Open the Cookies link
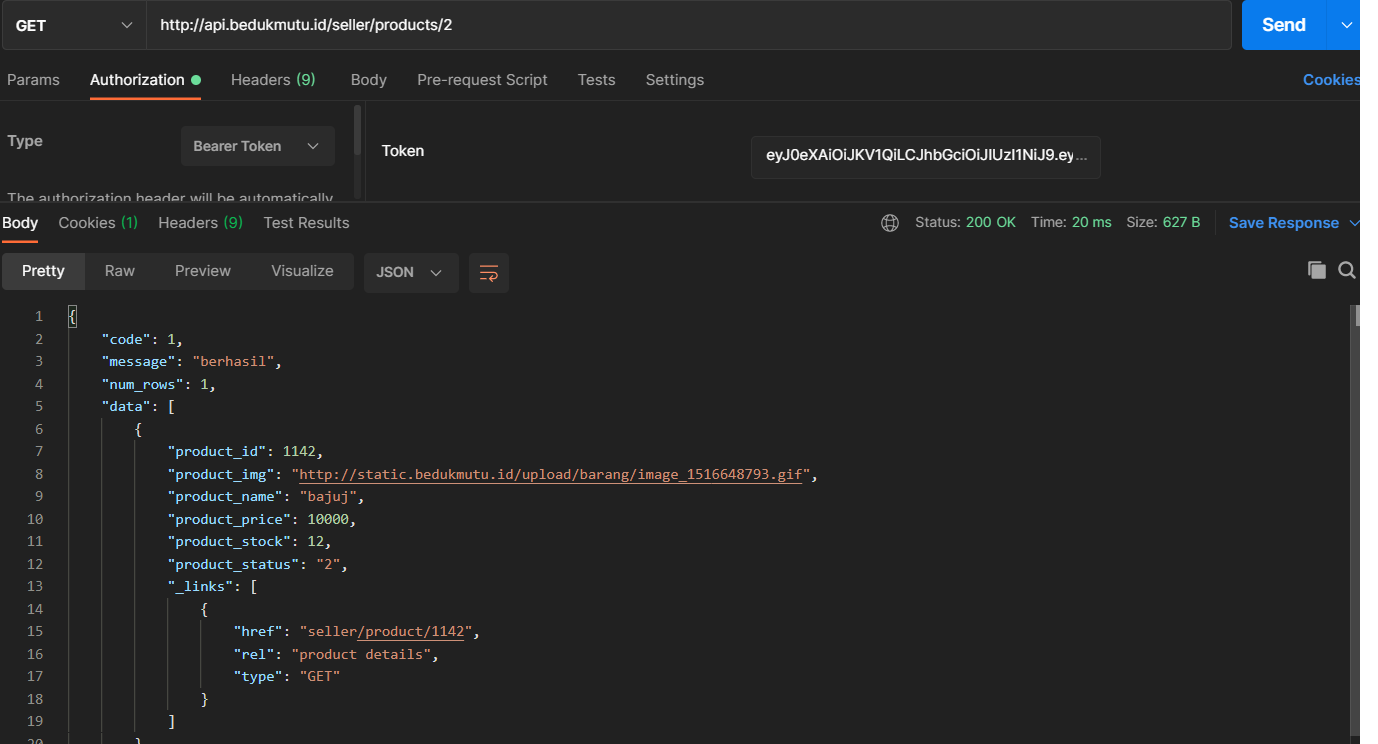The image size is (1378, 744). (x=1330, y=80)
